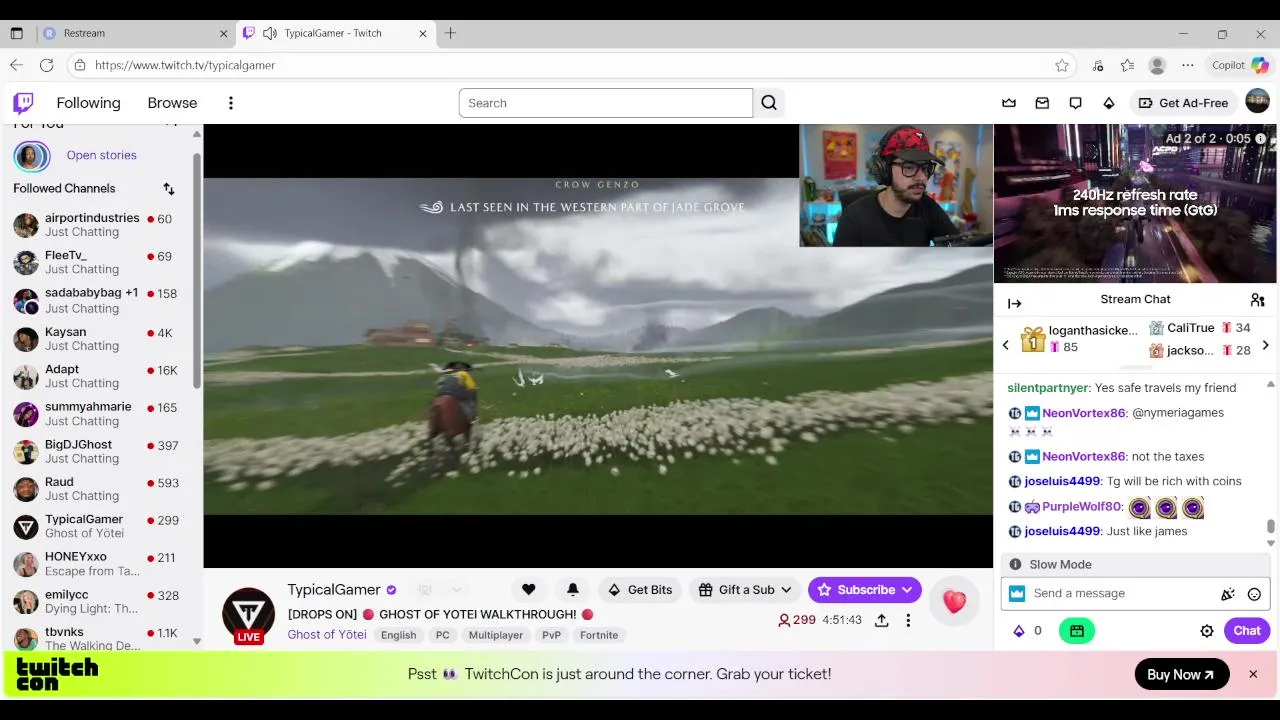Dismiss the TwitchCon banner

tap(1253, 675)
